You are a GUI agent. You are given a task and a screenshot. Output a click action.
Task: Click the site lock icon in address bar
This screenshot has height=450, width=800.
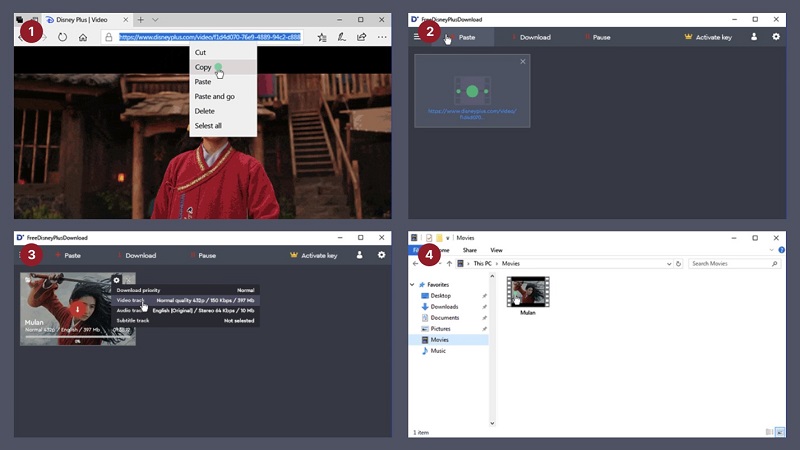tap(109, 37)
